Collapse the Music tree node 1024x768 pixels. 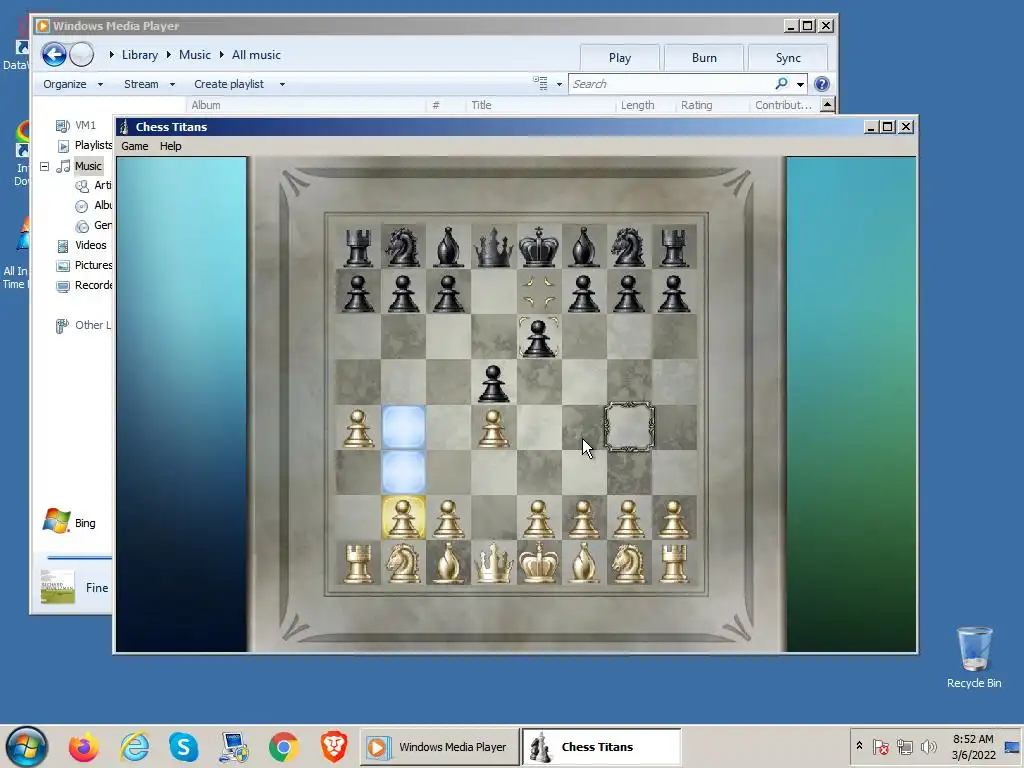44,167
